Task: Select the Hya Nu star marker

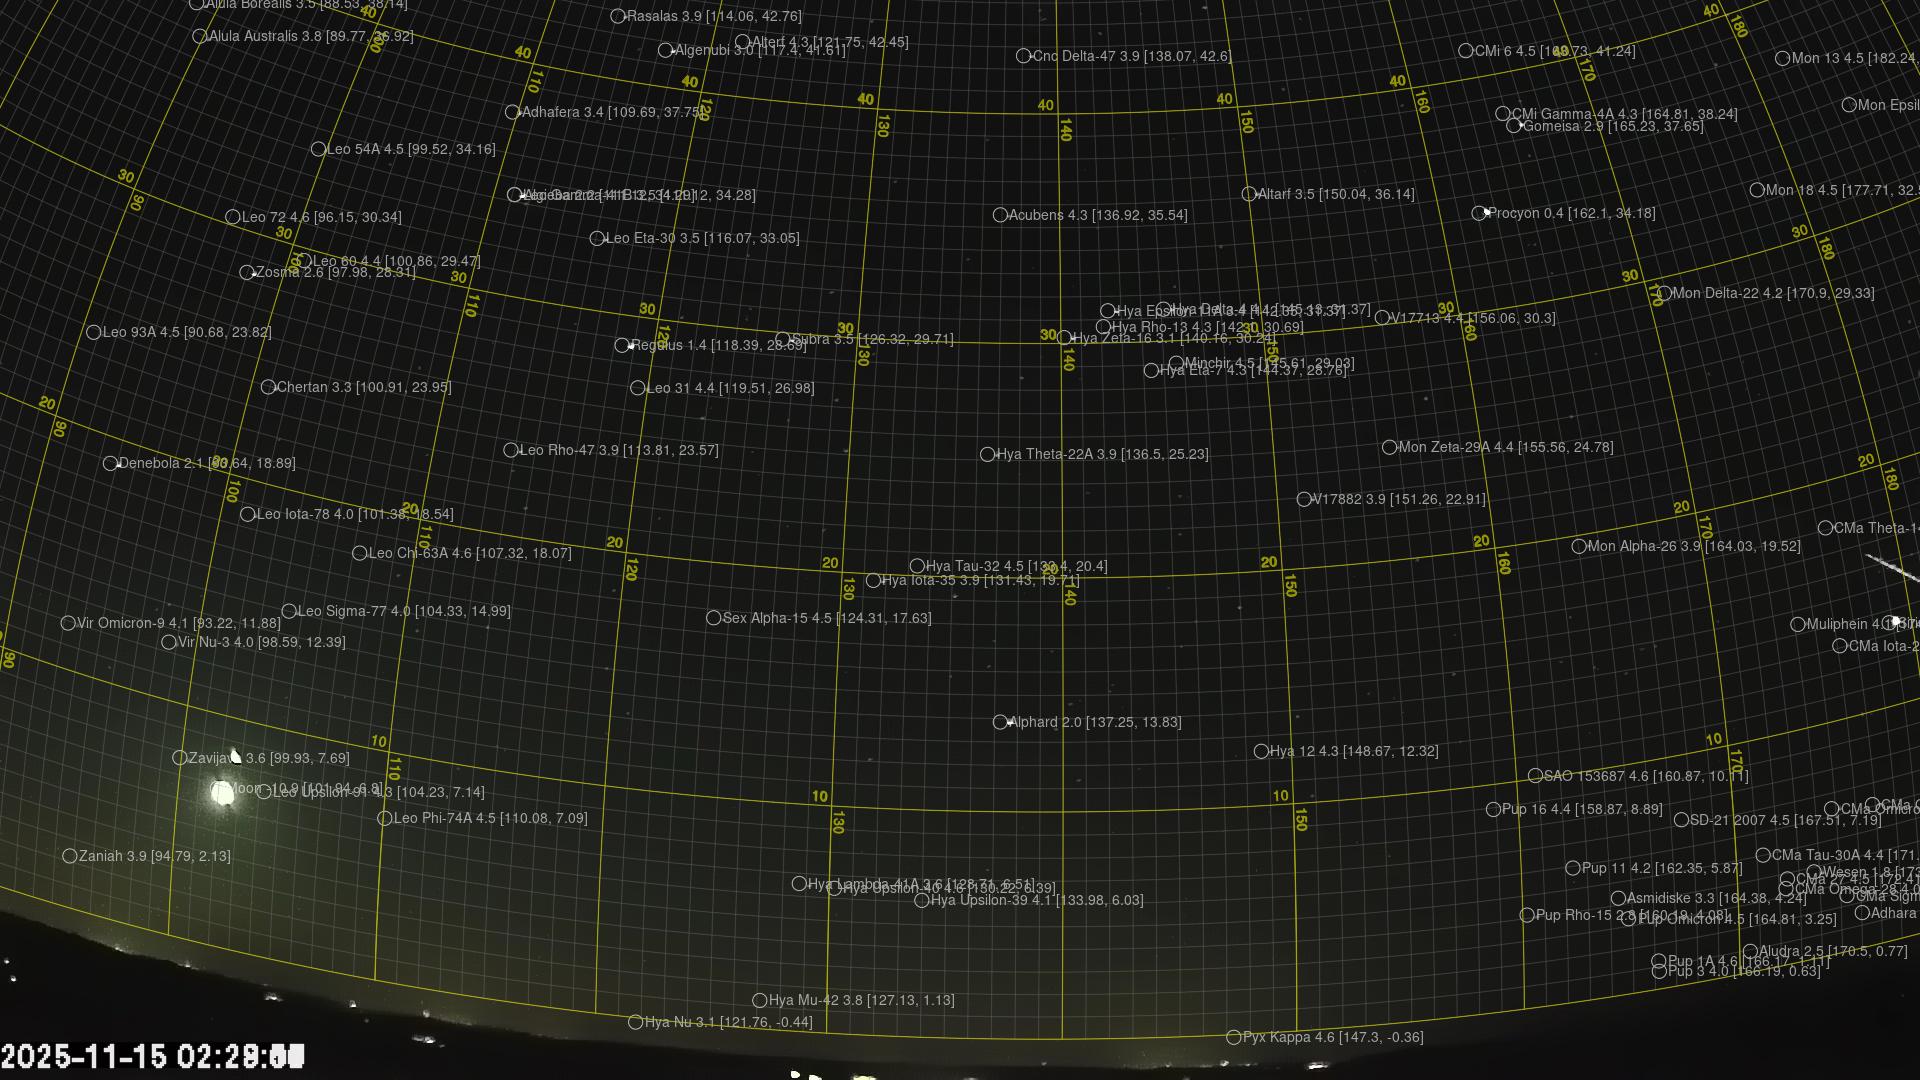Action: click(x=635, y=1022)
